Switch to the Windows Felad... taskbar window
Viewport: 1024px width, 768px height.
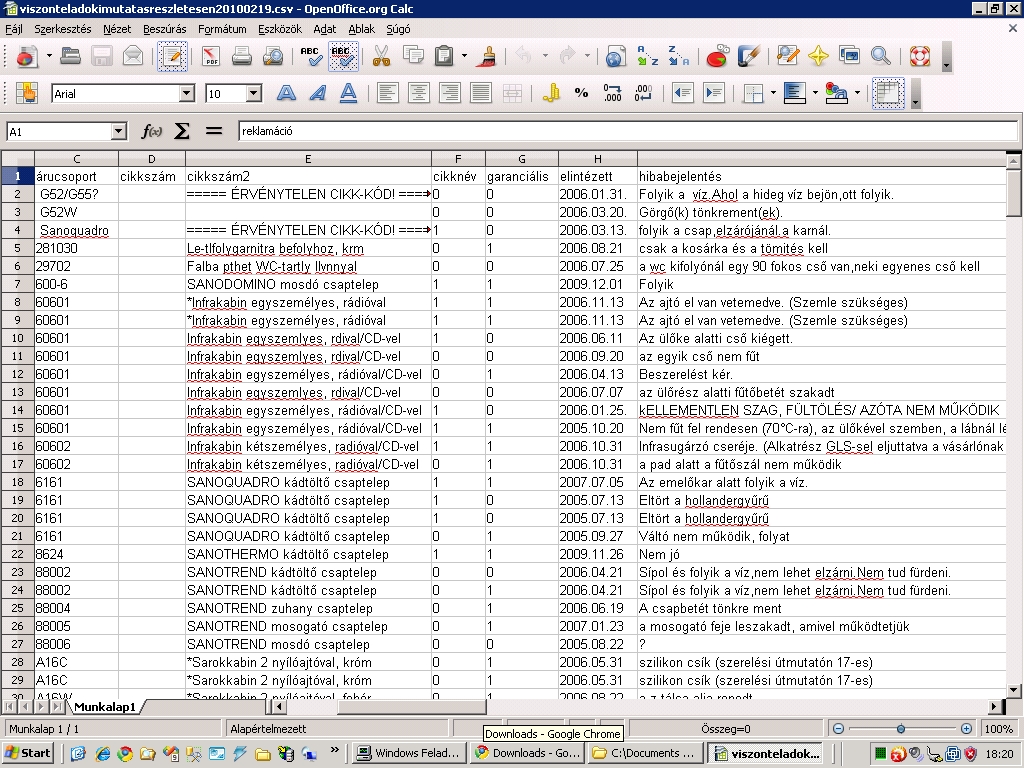click(x=410, y=753)
